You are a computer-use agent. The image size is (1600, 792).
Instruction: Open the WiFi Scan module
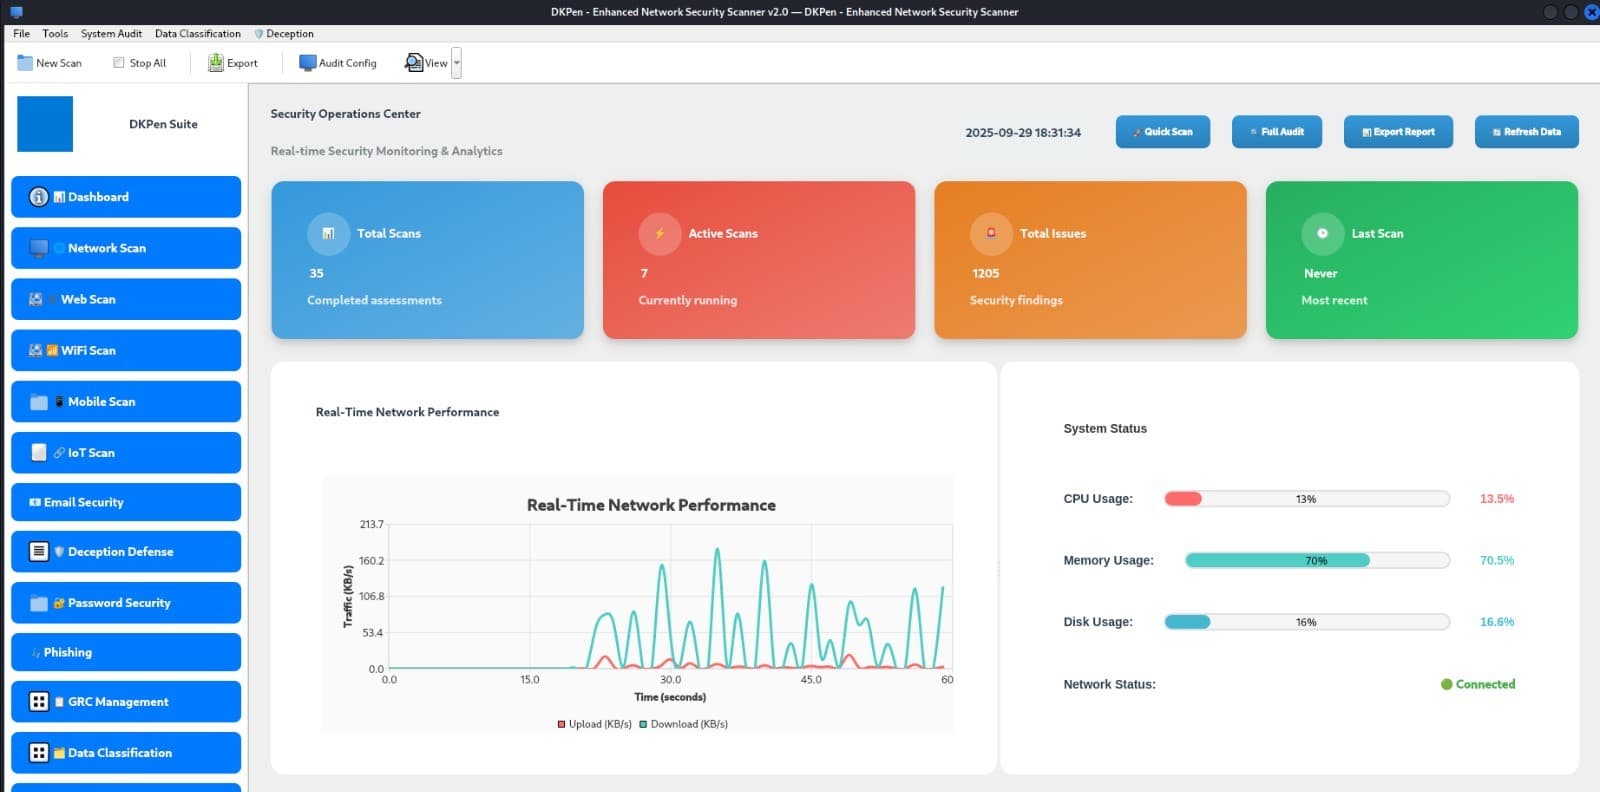click(x=126, y=350)
